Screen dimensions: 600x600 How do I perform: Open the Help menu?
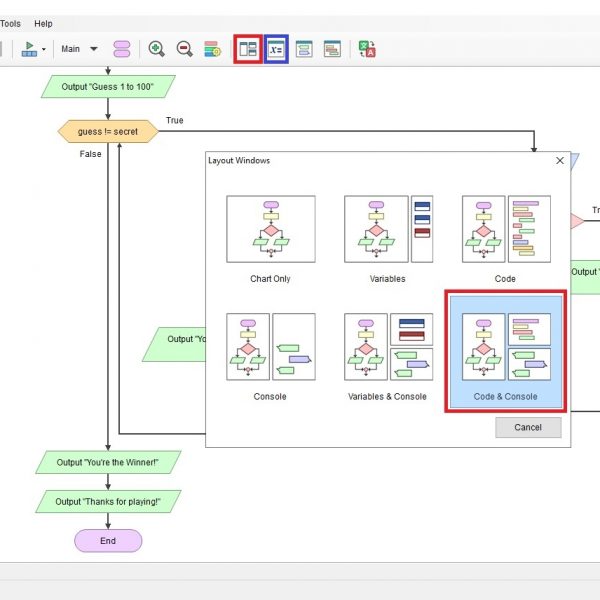(43, 23)
